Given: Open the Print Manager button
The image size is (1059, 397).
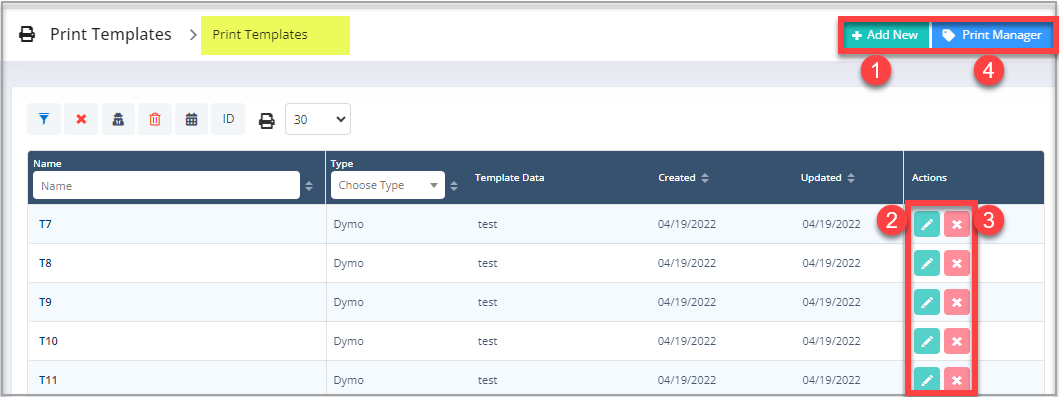Looking at the screenshot, I should click(992, 35).
